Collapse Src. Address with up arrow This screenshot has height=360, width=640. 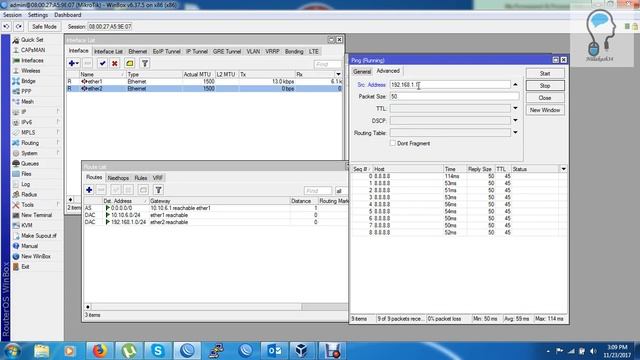[x=515, y=84]
